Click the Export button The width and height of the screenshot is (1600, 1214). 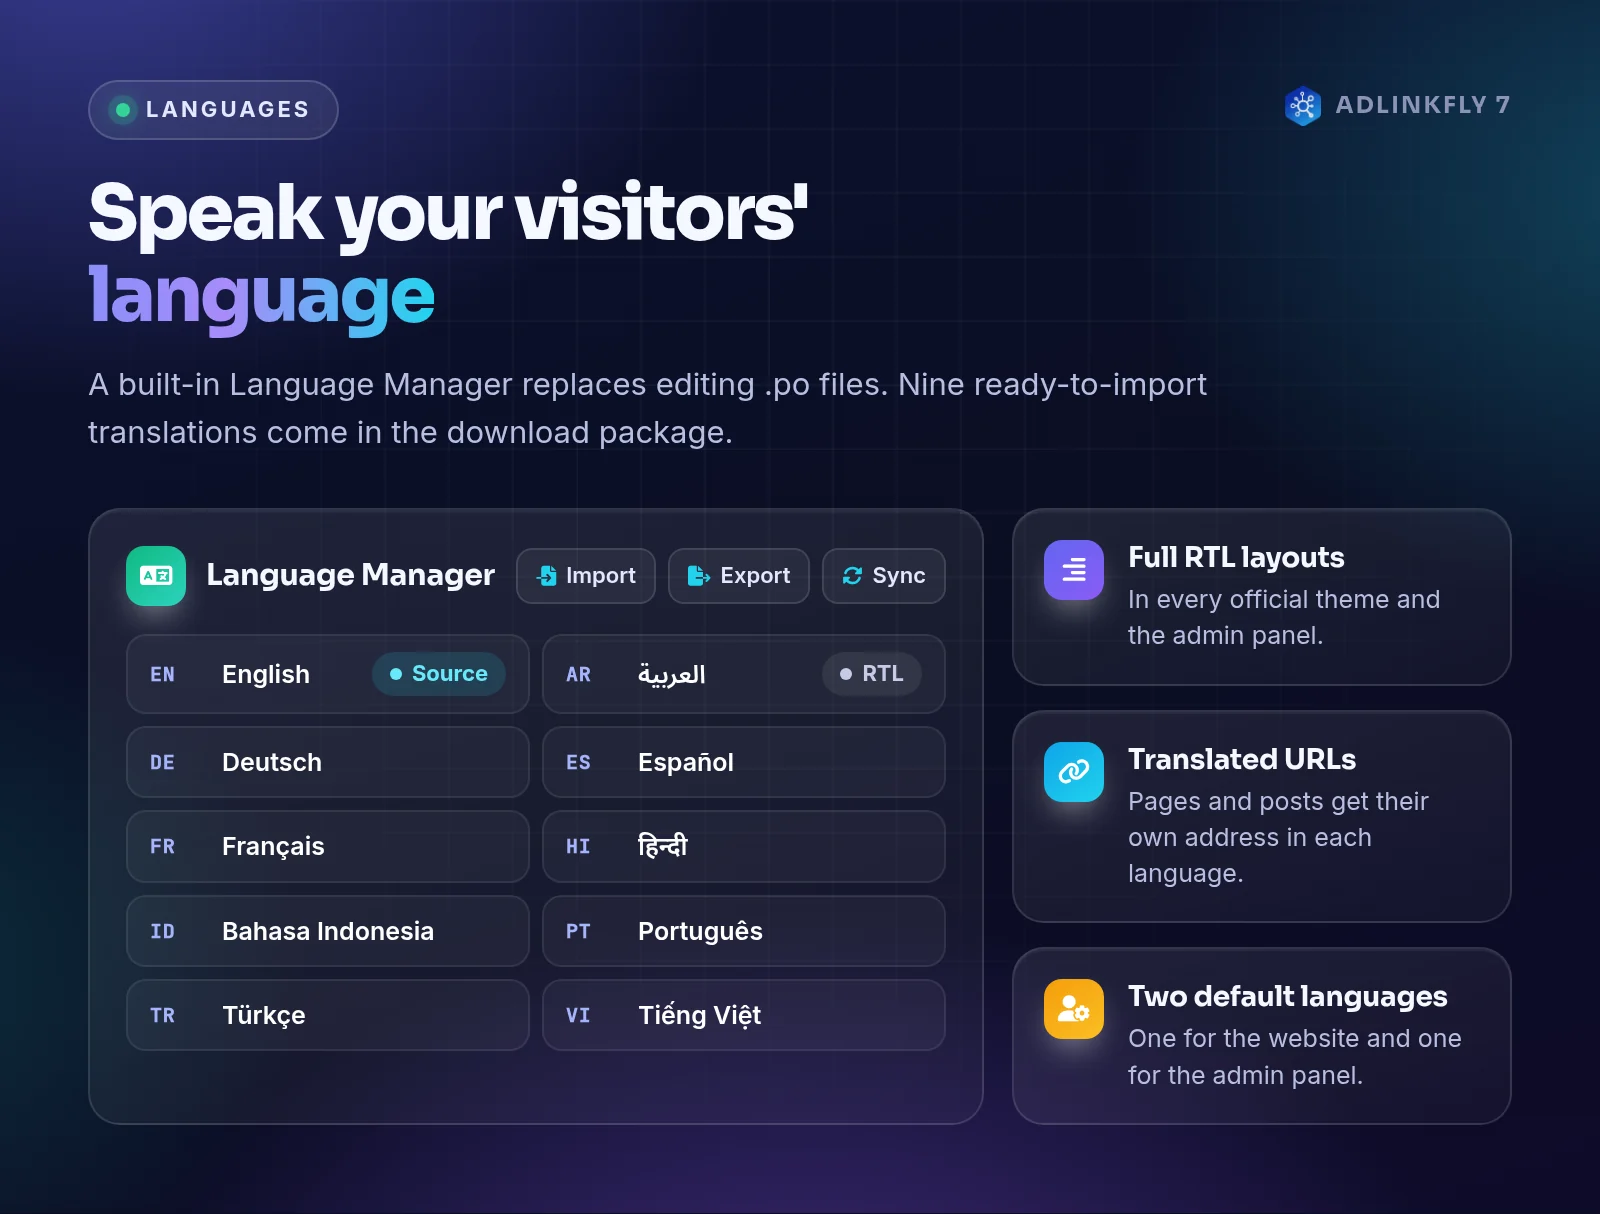tap(739, 576)
